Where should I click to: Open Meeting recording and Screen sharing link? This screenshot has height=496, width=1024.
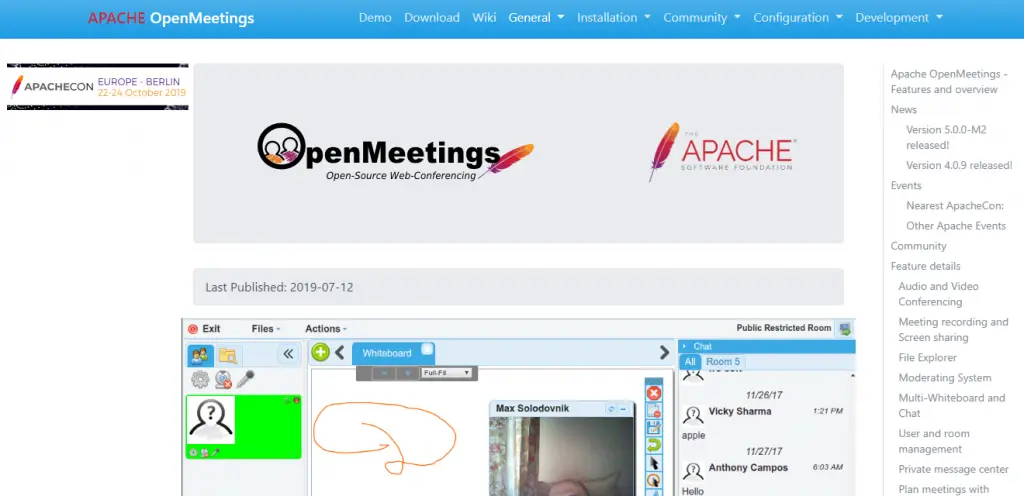[953, 330]
